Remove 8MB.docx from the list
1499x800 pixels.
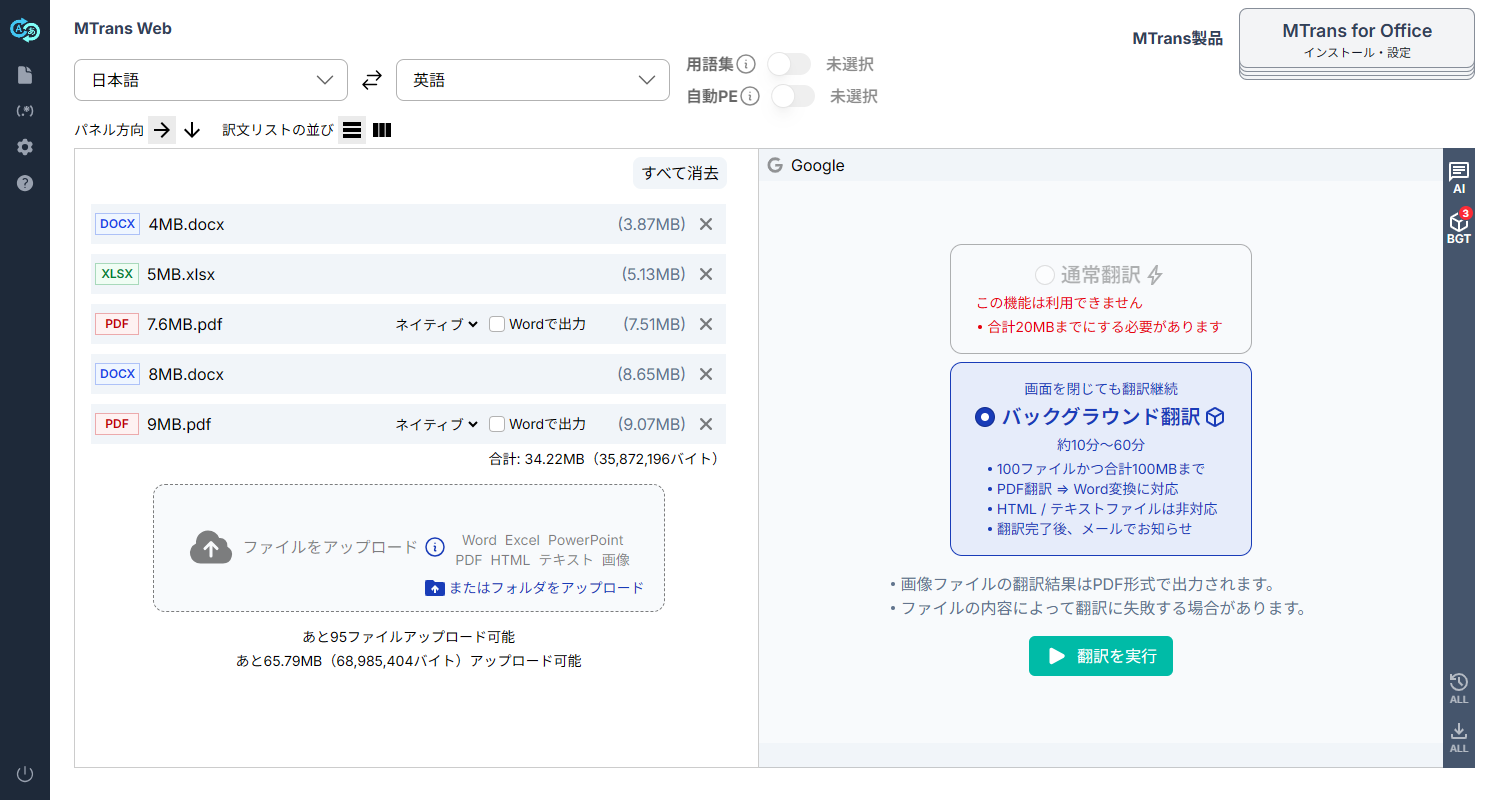[x=706, y=374]
